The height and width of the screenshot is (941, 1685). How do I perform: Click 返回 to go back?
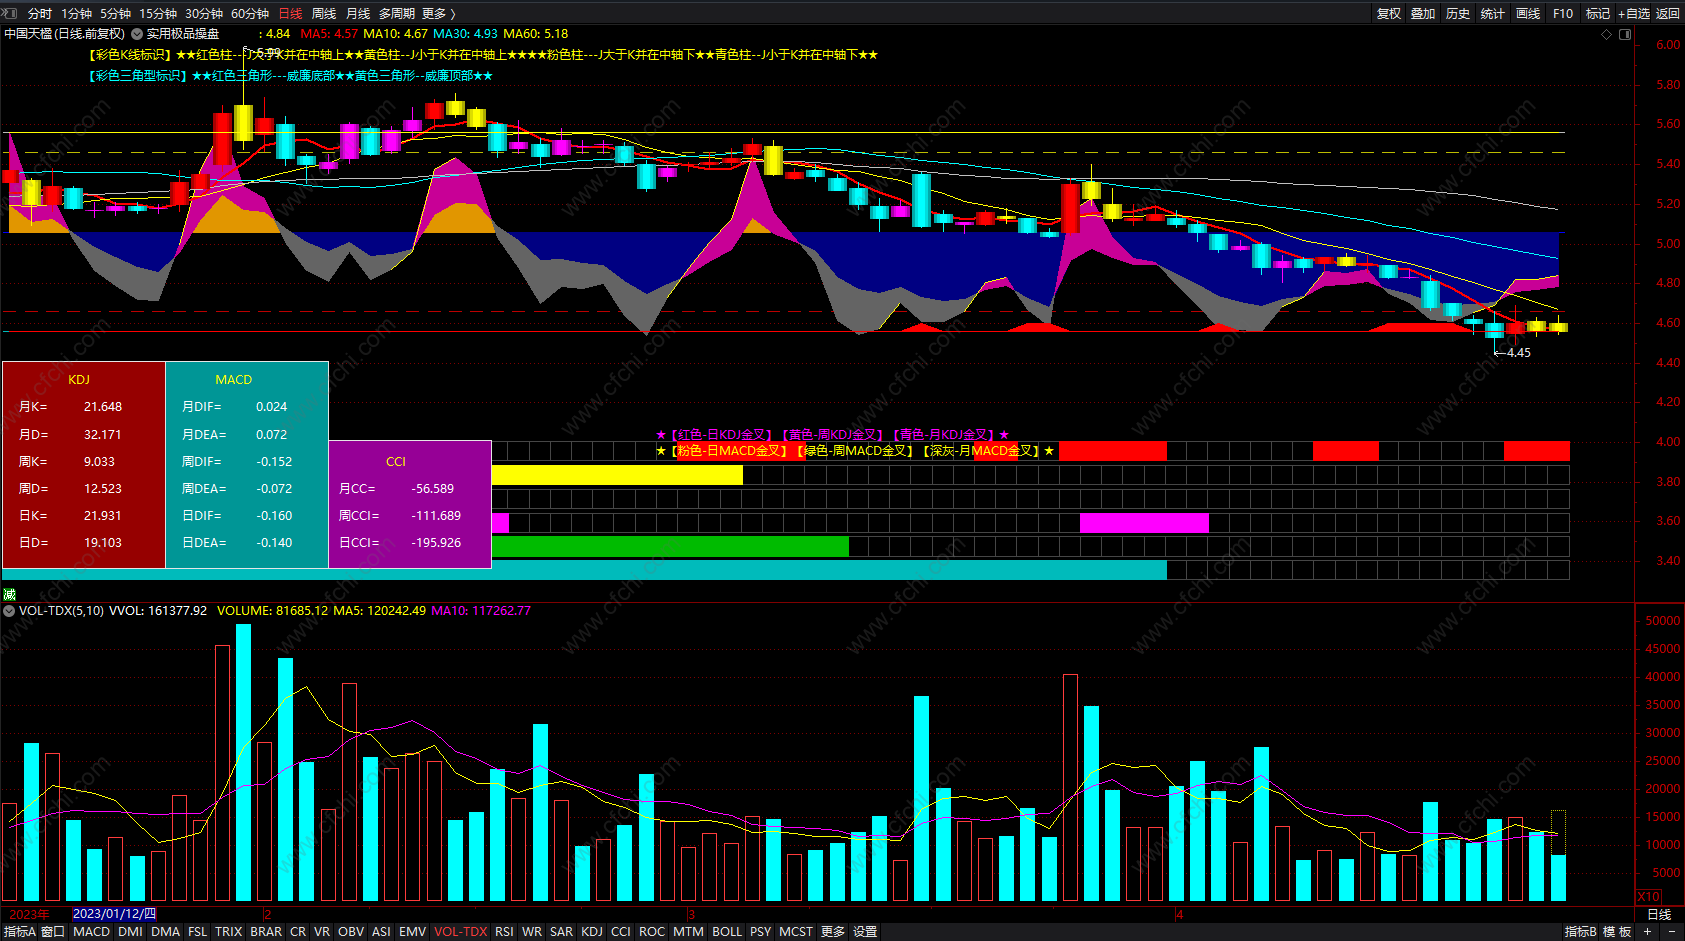[1668, 13]
